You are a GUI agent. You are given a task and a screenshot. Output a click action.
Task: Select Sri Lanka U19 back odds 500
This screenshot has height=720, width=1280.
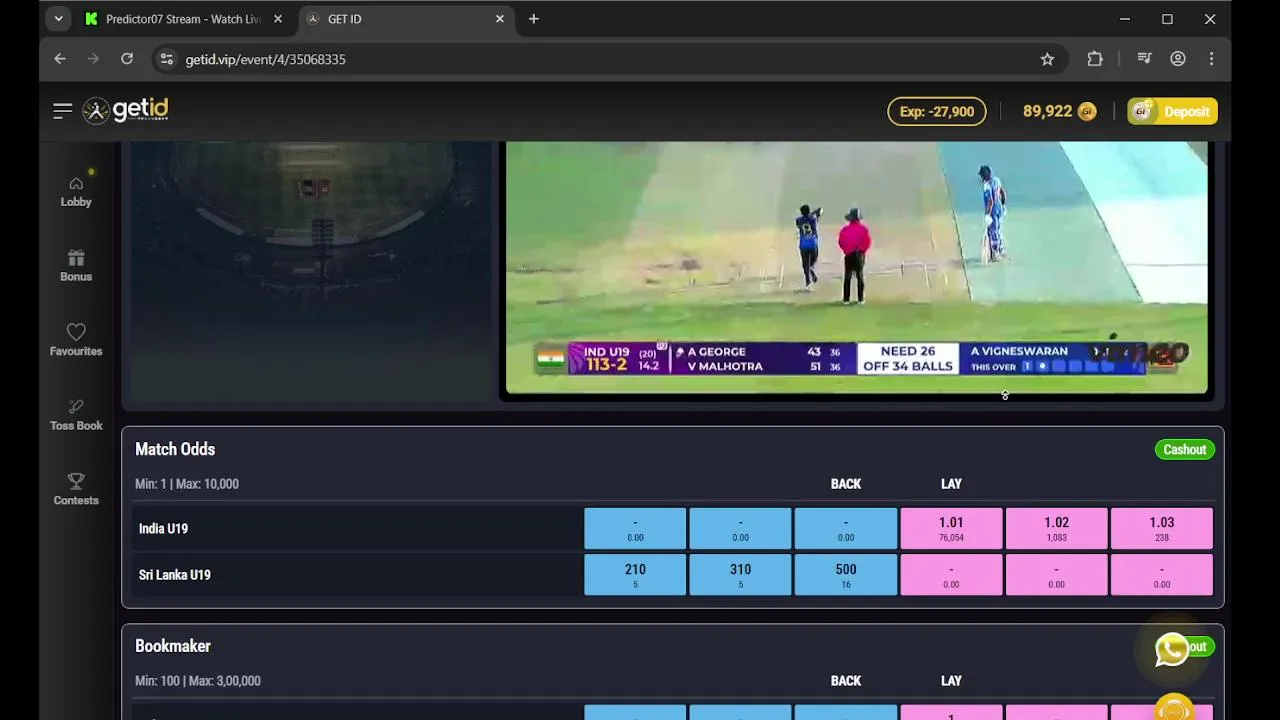click(846, 575)
